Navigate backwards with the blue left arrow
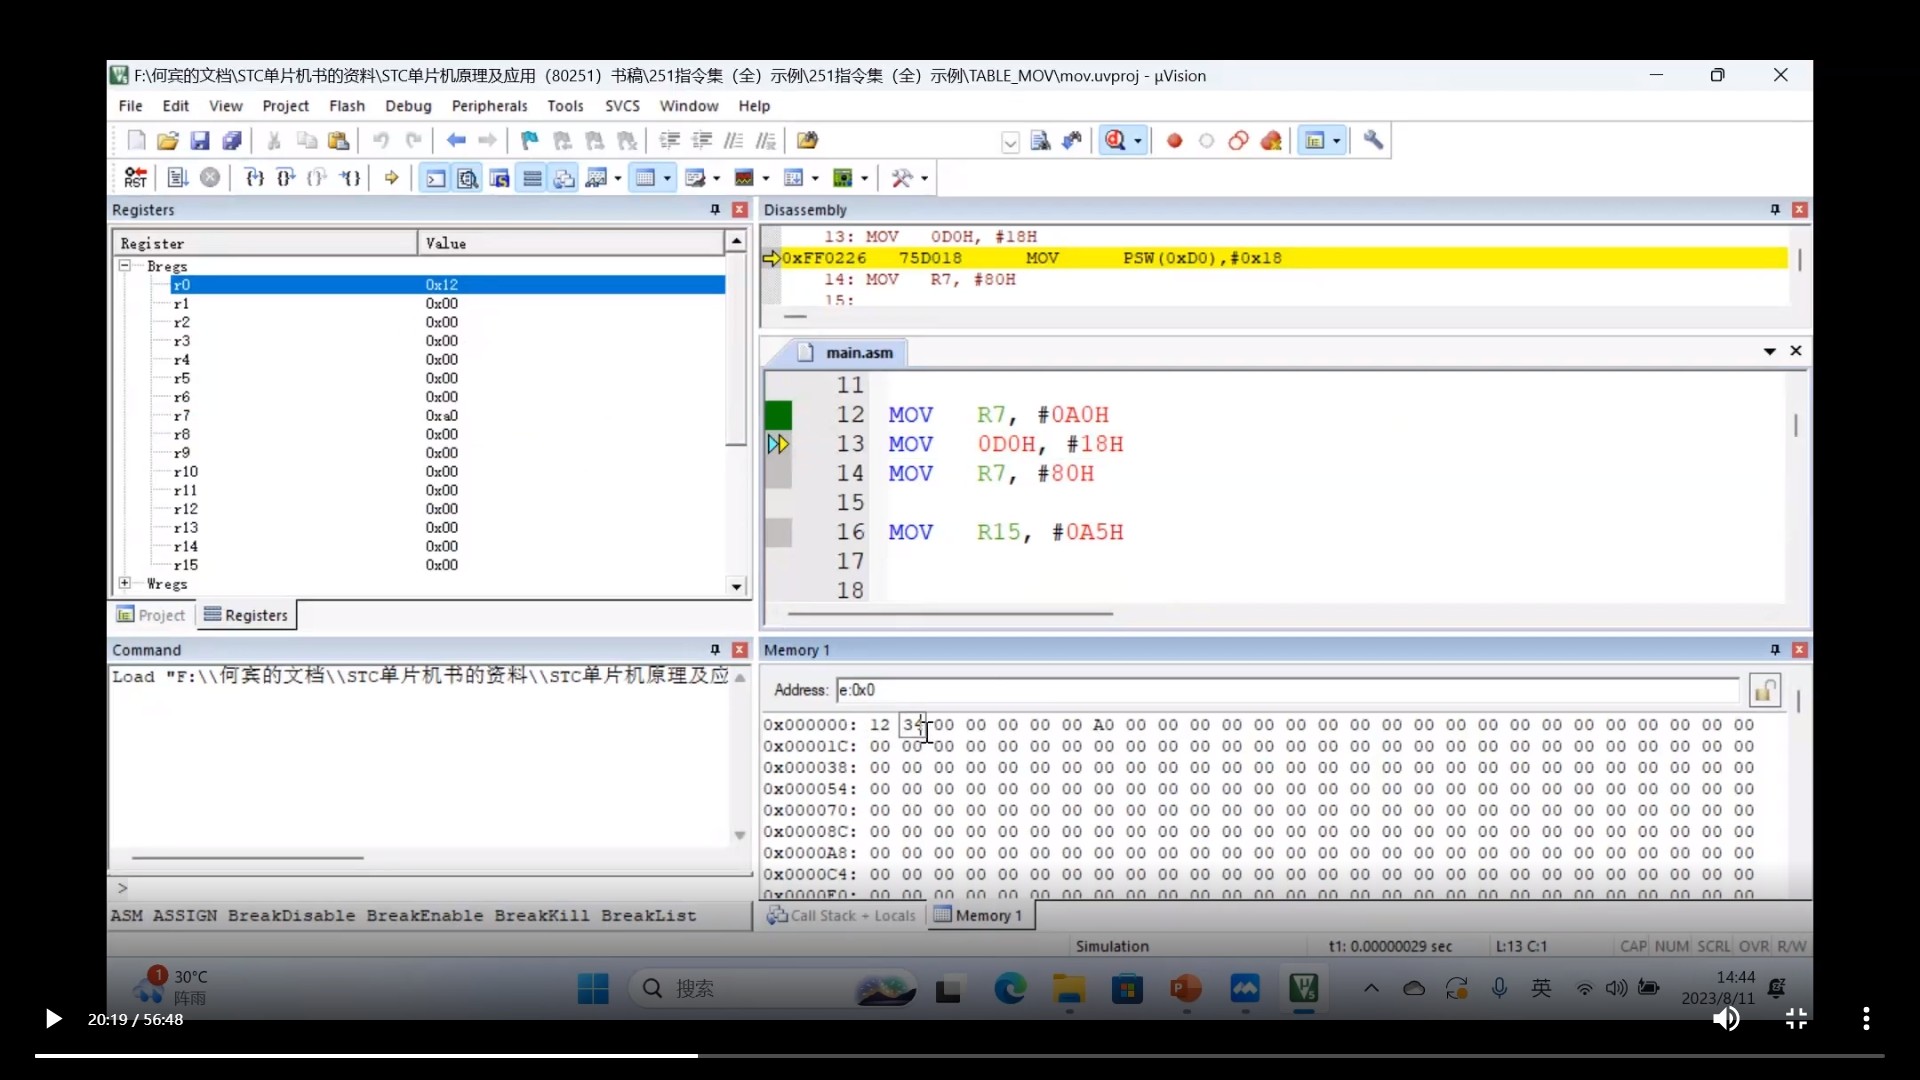This screenshot has width=1920, height=1080. 456,141
